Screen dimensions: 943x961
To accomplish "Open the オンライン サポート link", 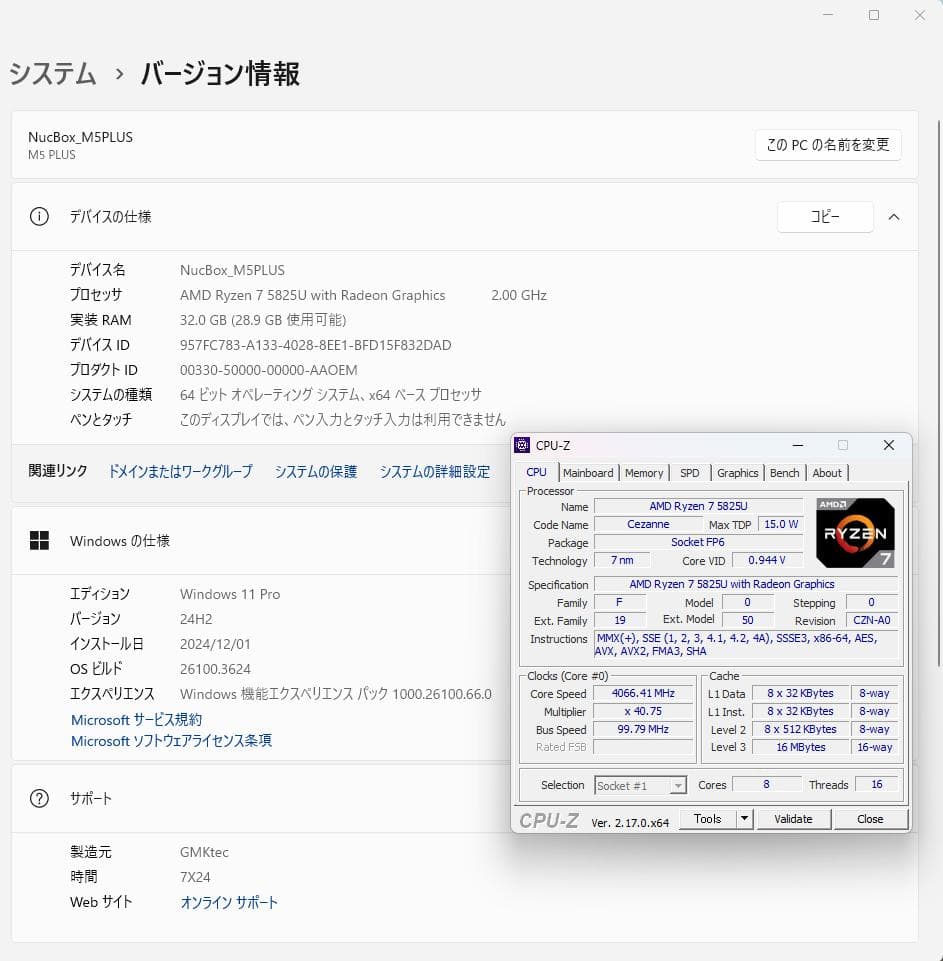I will [x=228, y=901].
